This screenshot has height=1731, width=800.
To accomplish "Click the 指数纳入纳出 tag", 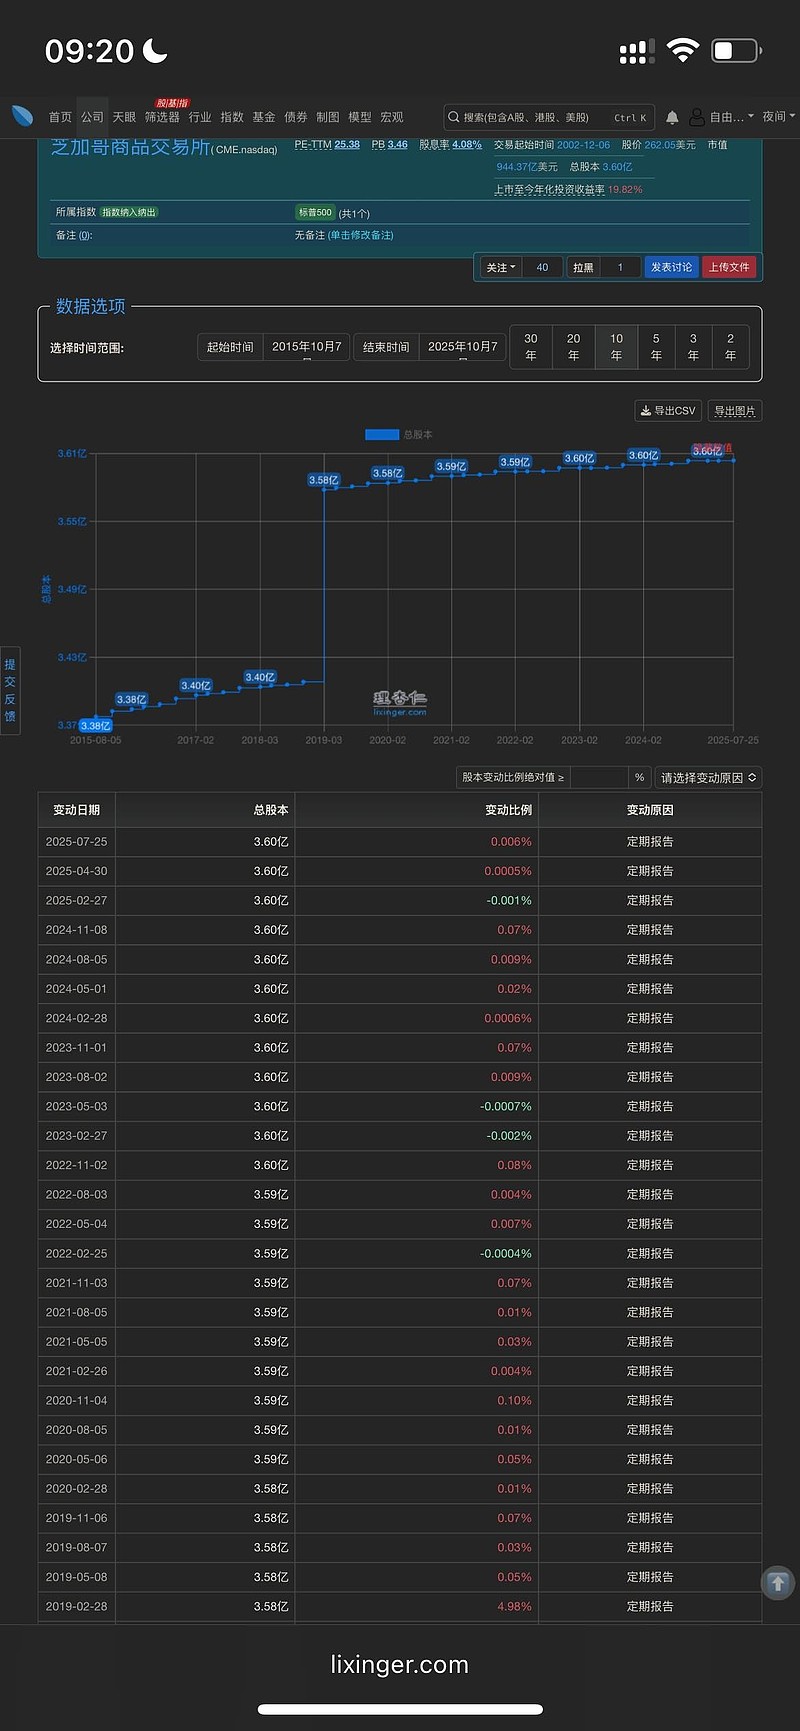I will coord(129,212).
